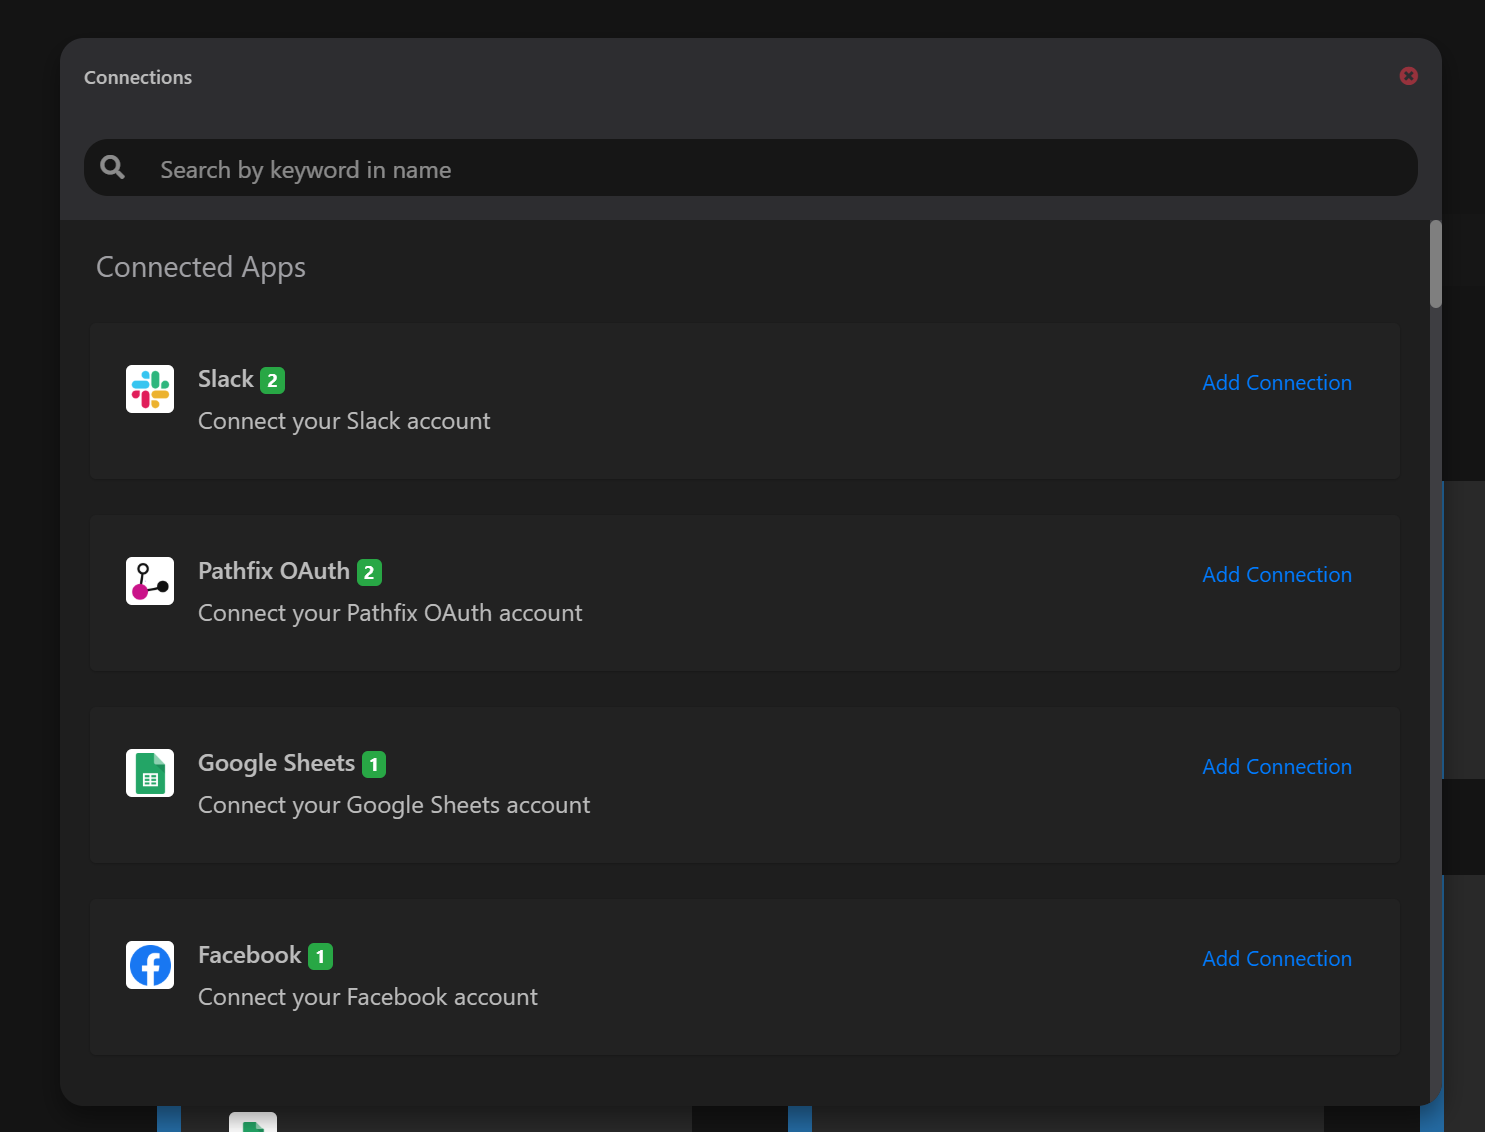This screenshot has width=1485, height=1132.
Task: Click 'Connect your Facebook account' text
Action: point(368,997)
